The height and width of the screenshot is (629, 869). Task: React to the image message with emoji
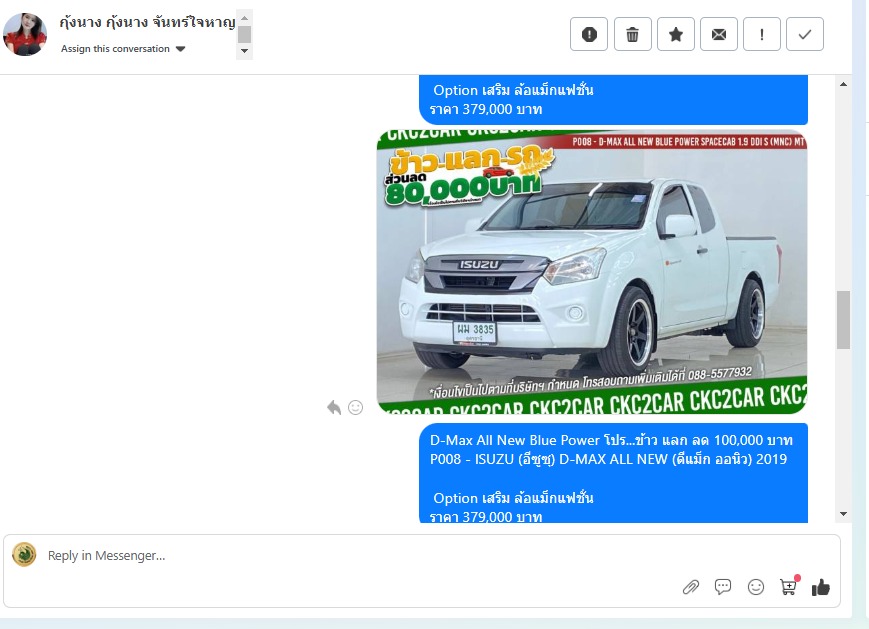[x=355, y=407]
